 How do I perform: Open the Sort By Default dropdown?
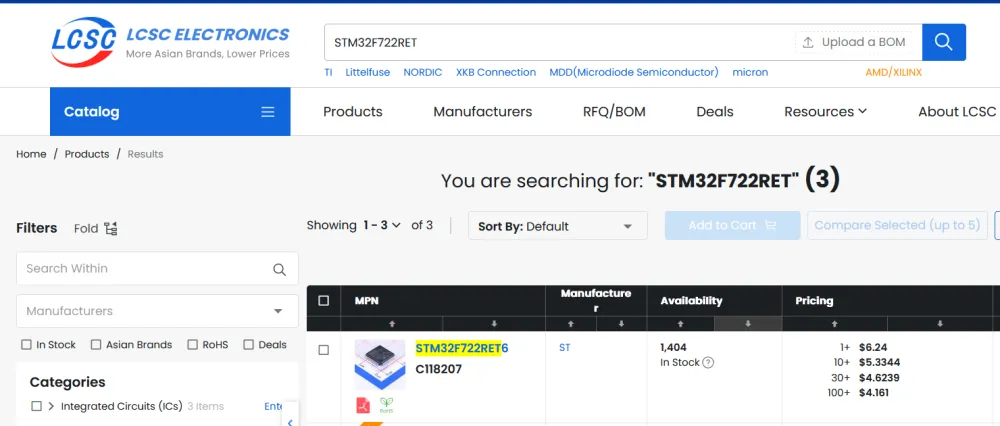pos(557,226)
